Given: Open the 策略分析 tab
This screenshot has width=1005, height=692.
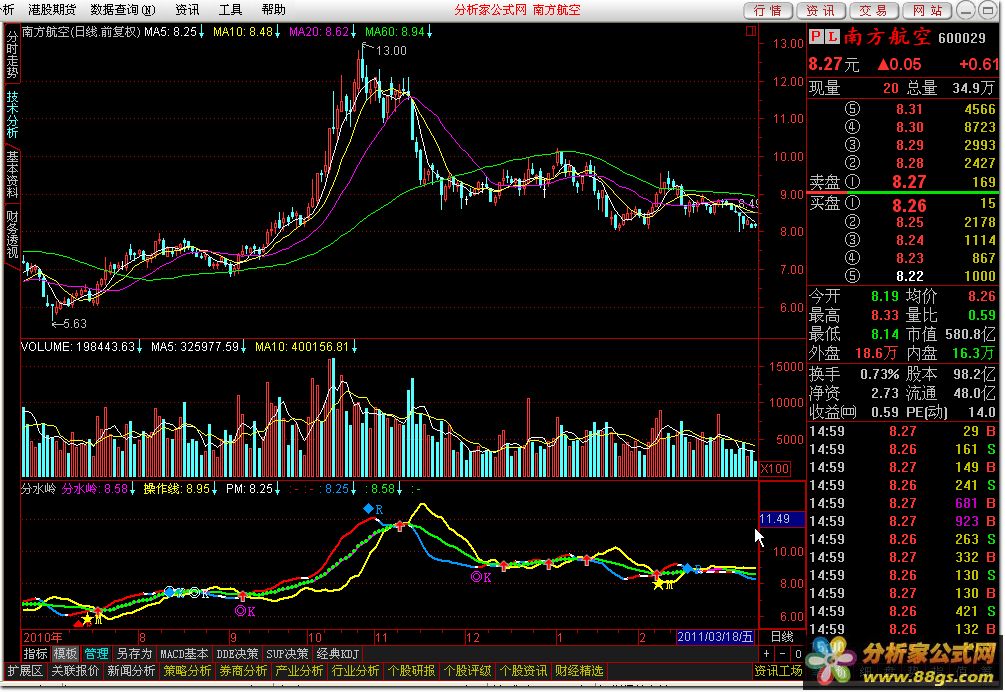Looking at the screenshot, I should point(187,671).
